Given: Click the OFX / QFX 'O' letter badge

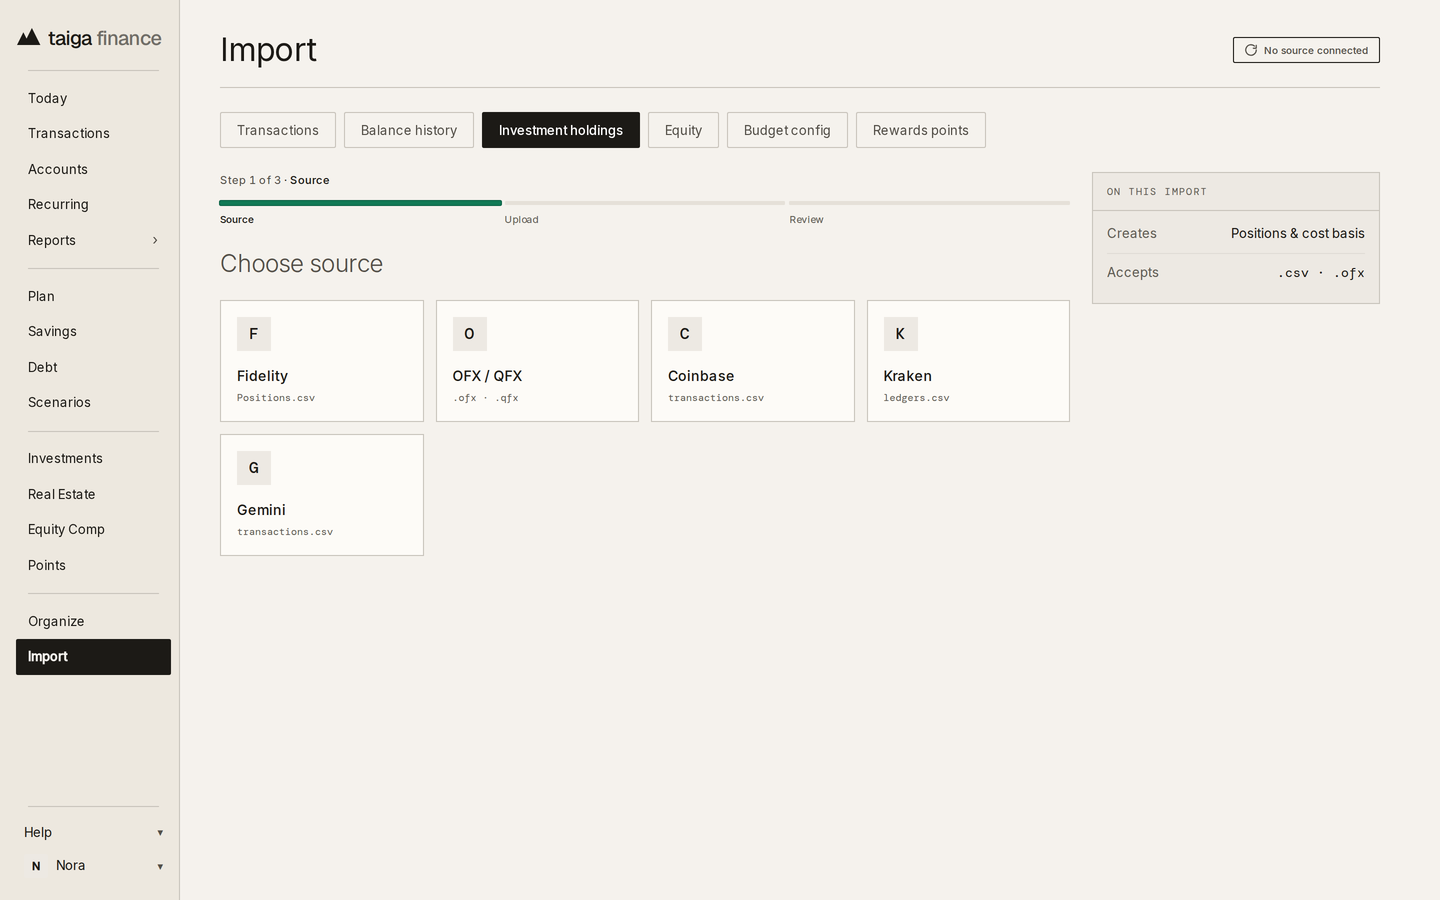Looking at the screenshot, I should click(469, 334).
